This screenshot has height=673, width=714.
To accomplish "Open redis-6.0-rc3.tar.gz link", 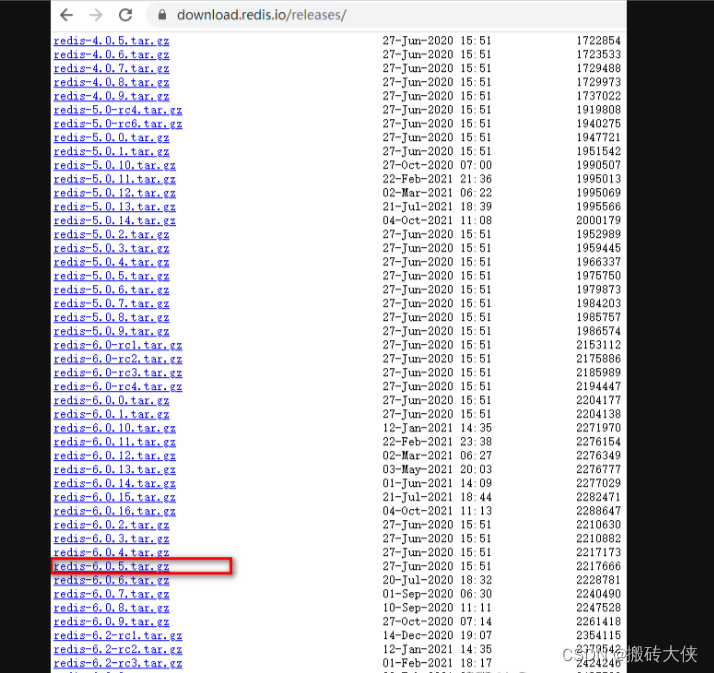I will point(118,373).
